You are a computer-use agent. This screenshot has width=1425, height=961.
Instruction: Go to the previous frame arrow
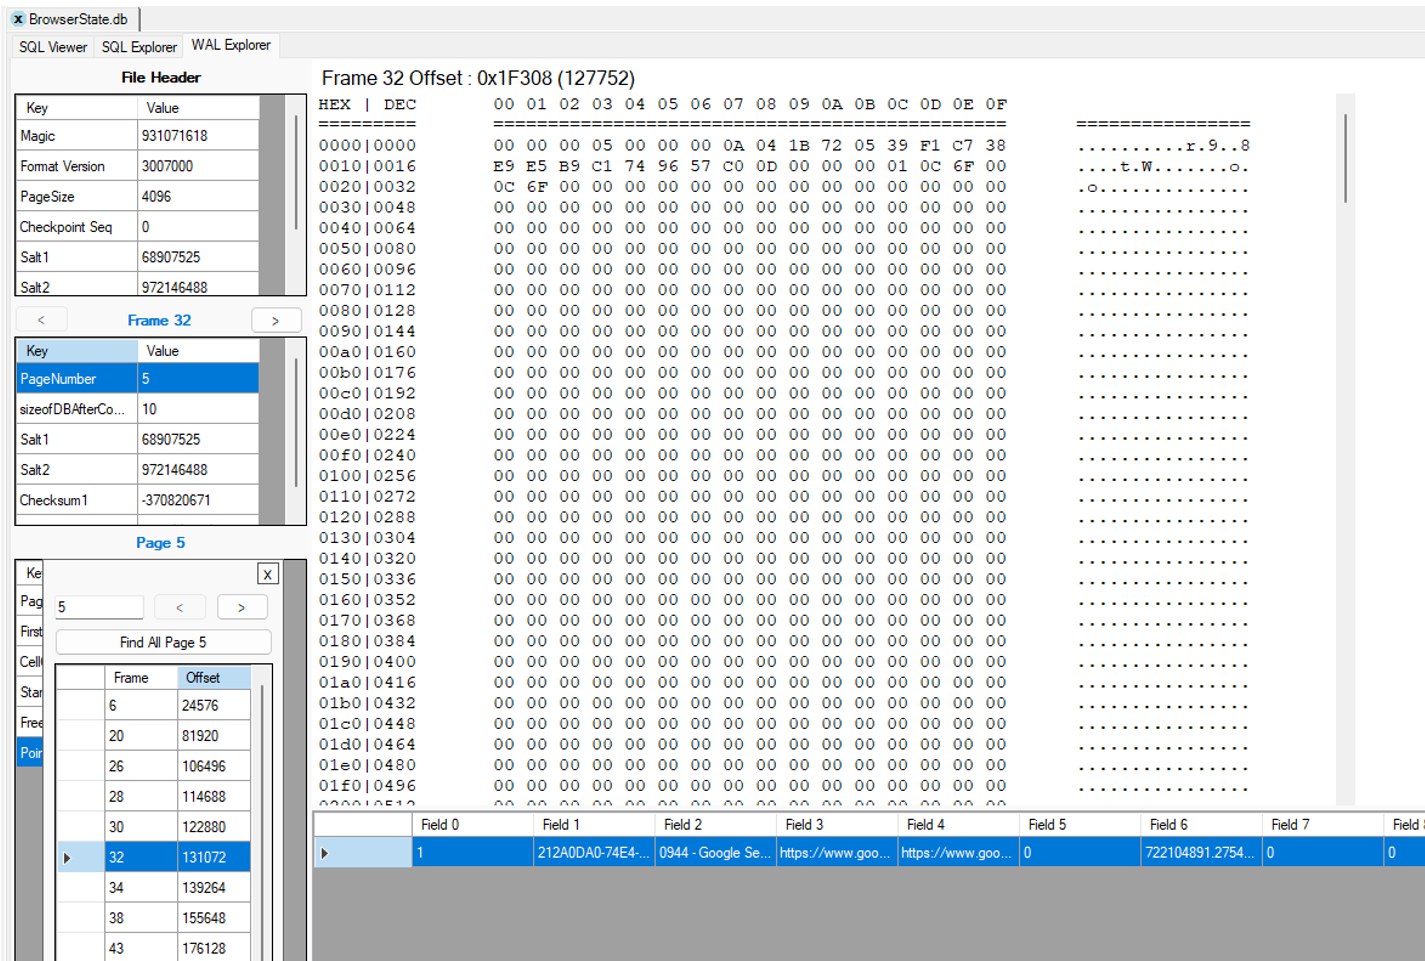(x=41, y=320)
